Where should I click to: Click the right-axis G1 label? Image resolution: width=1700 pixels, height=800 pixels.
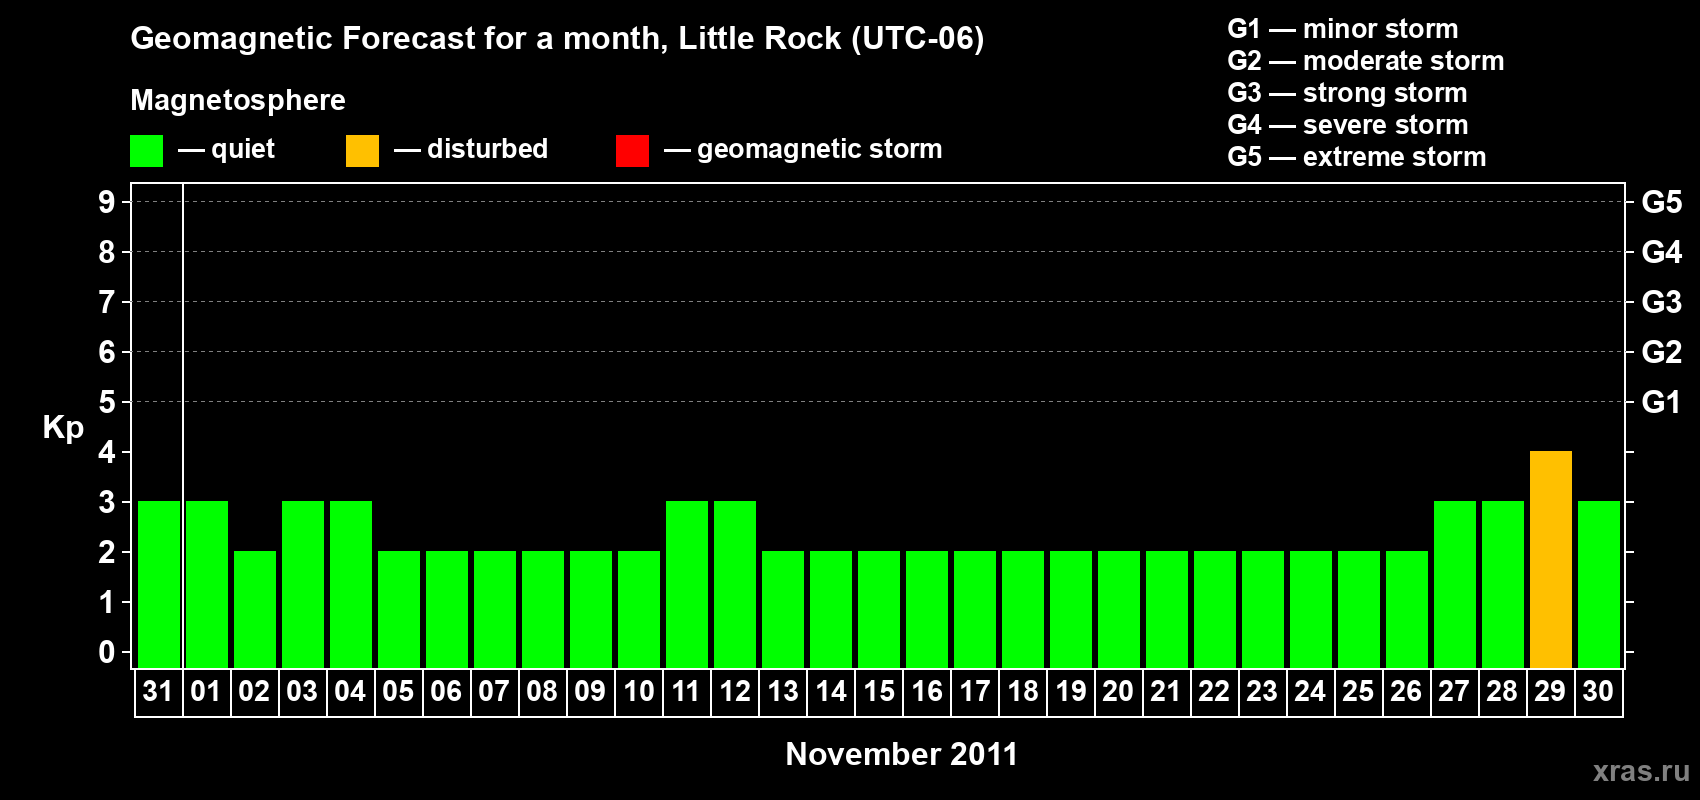point(1662,402)
